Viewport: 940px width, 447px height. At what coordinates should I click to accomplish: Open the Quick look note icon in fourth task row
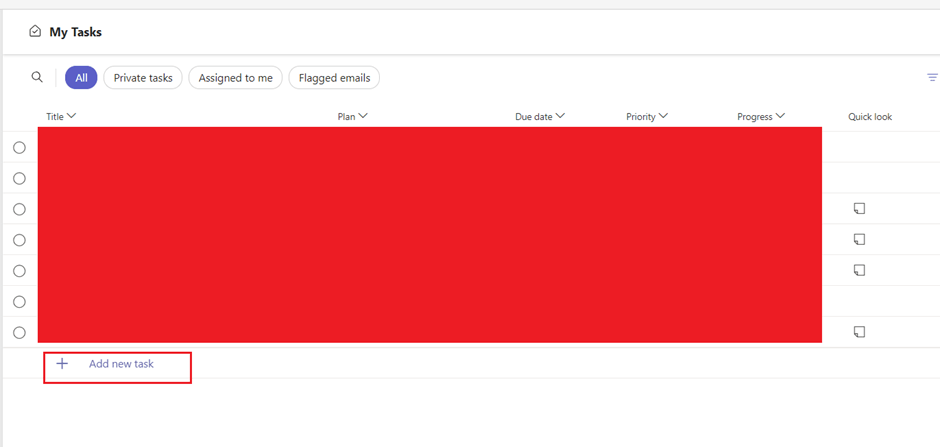[x=860, y=239]
